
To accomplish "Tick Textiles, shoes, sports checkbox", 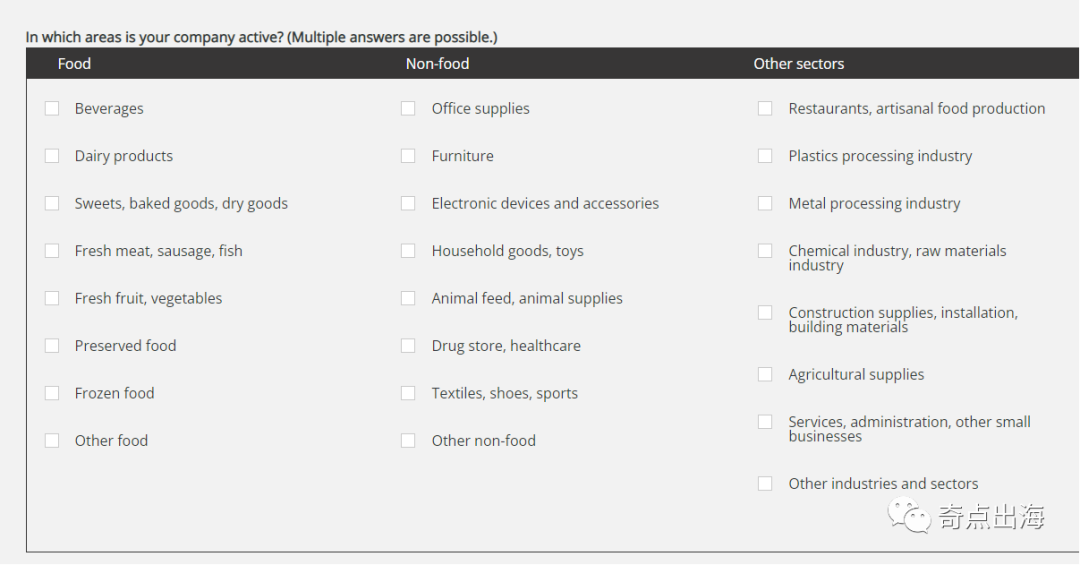I will coord(408,393).
